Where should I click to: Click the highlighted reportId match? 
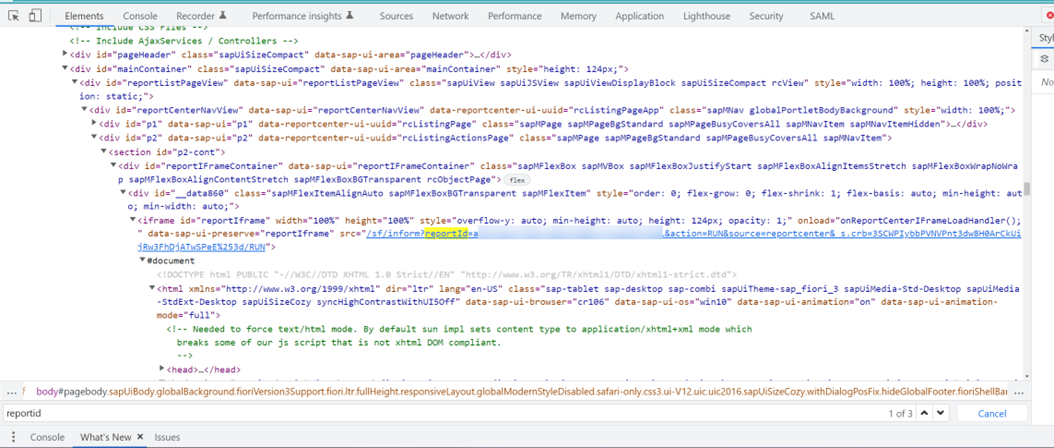click(x=448, y=233)
